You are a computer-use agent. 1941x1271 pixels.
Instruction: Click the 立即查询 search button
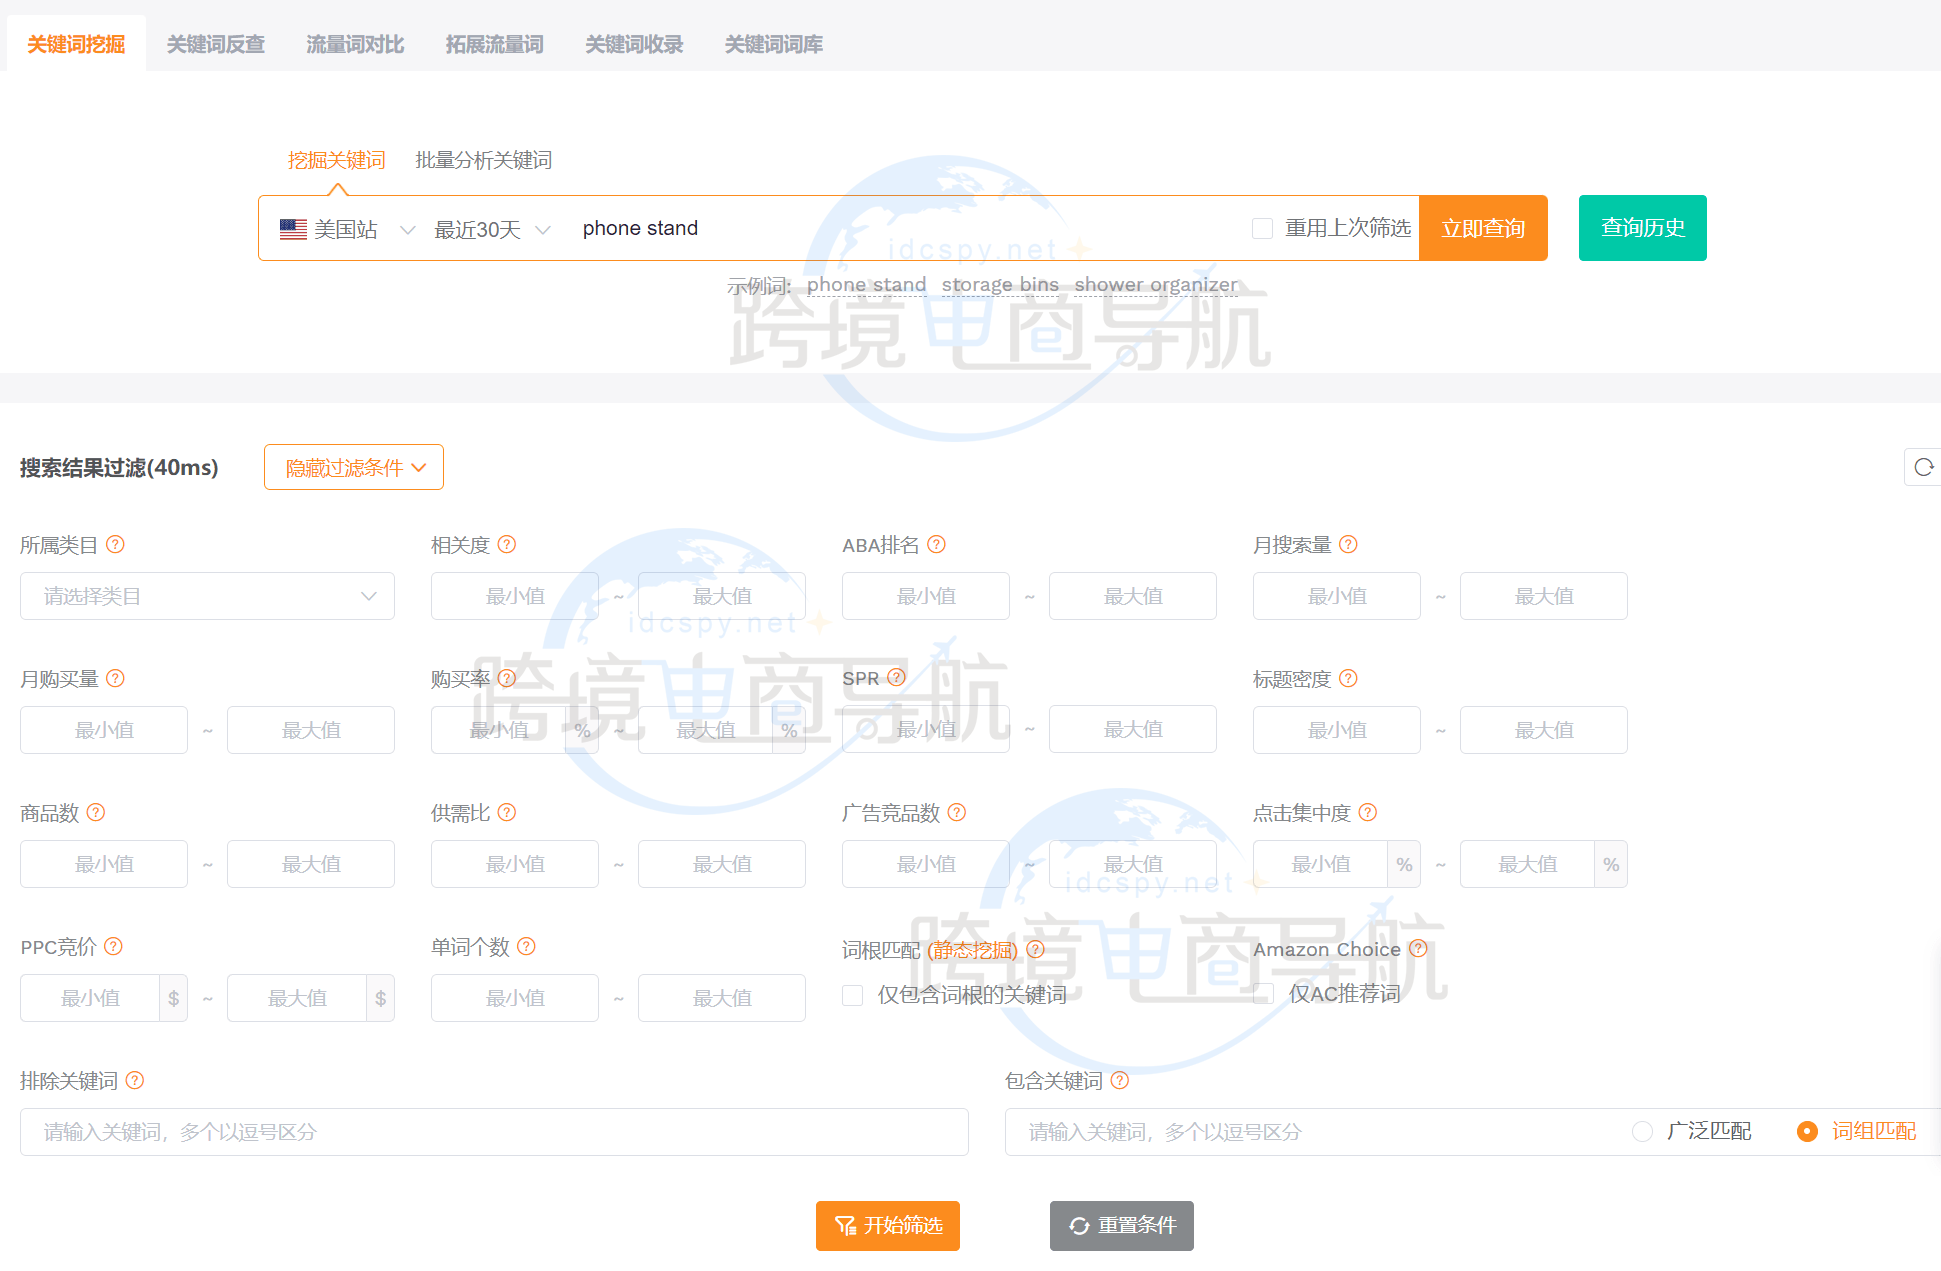point(1483,228)
